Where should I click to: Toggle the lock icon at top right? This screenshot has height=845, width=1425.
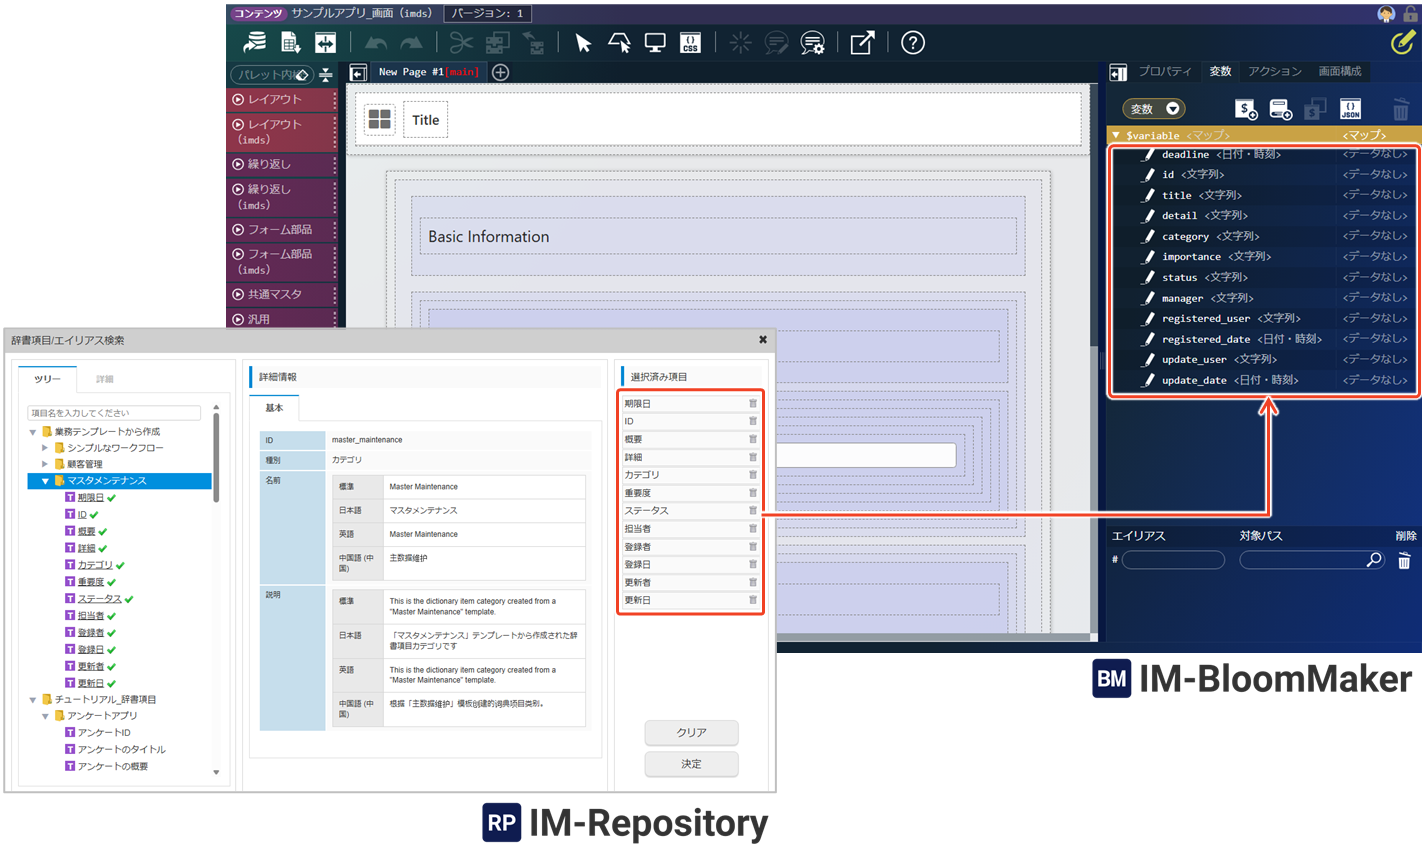[x=1411, y=14]
